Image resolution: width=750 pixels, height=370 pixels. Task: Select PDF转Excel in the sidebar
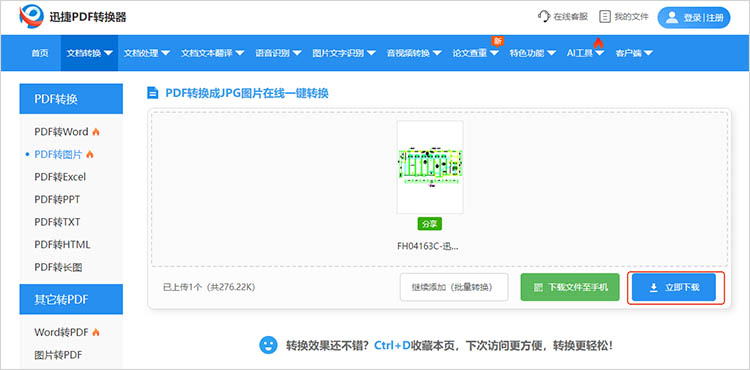pos(60,177)
